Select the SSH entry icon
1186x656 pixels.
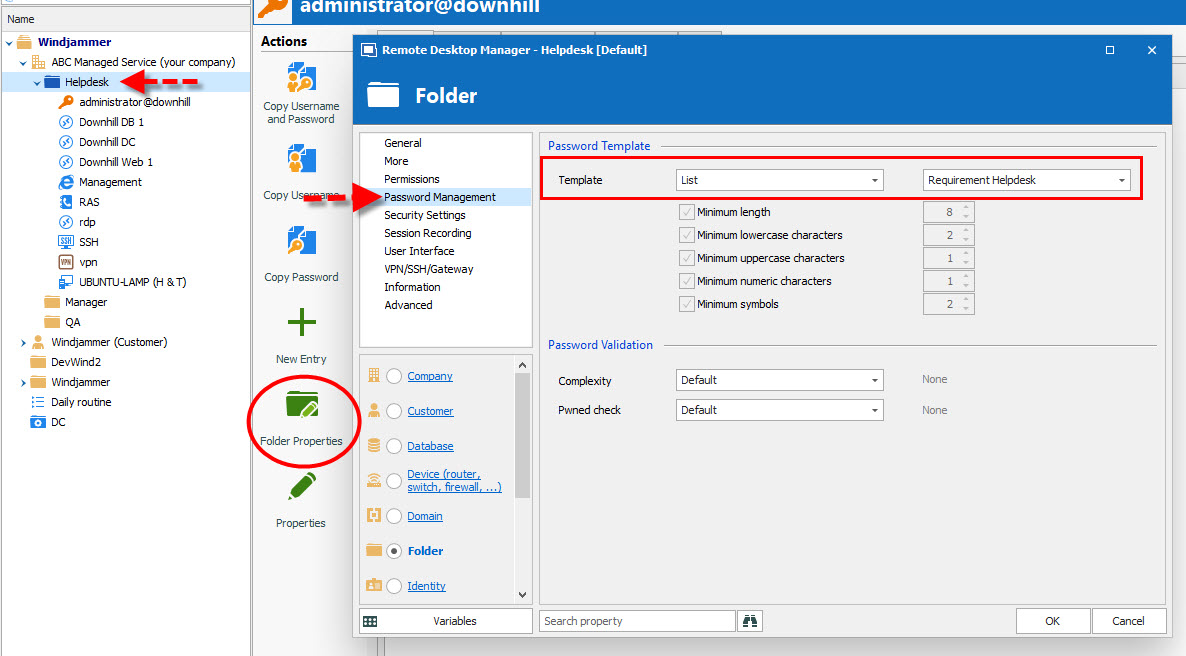(x=66, y=242)
